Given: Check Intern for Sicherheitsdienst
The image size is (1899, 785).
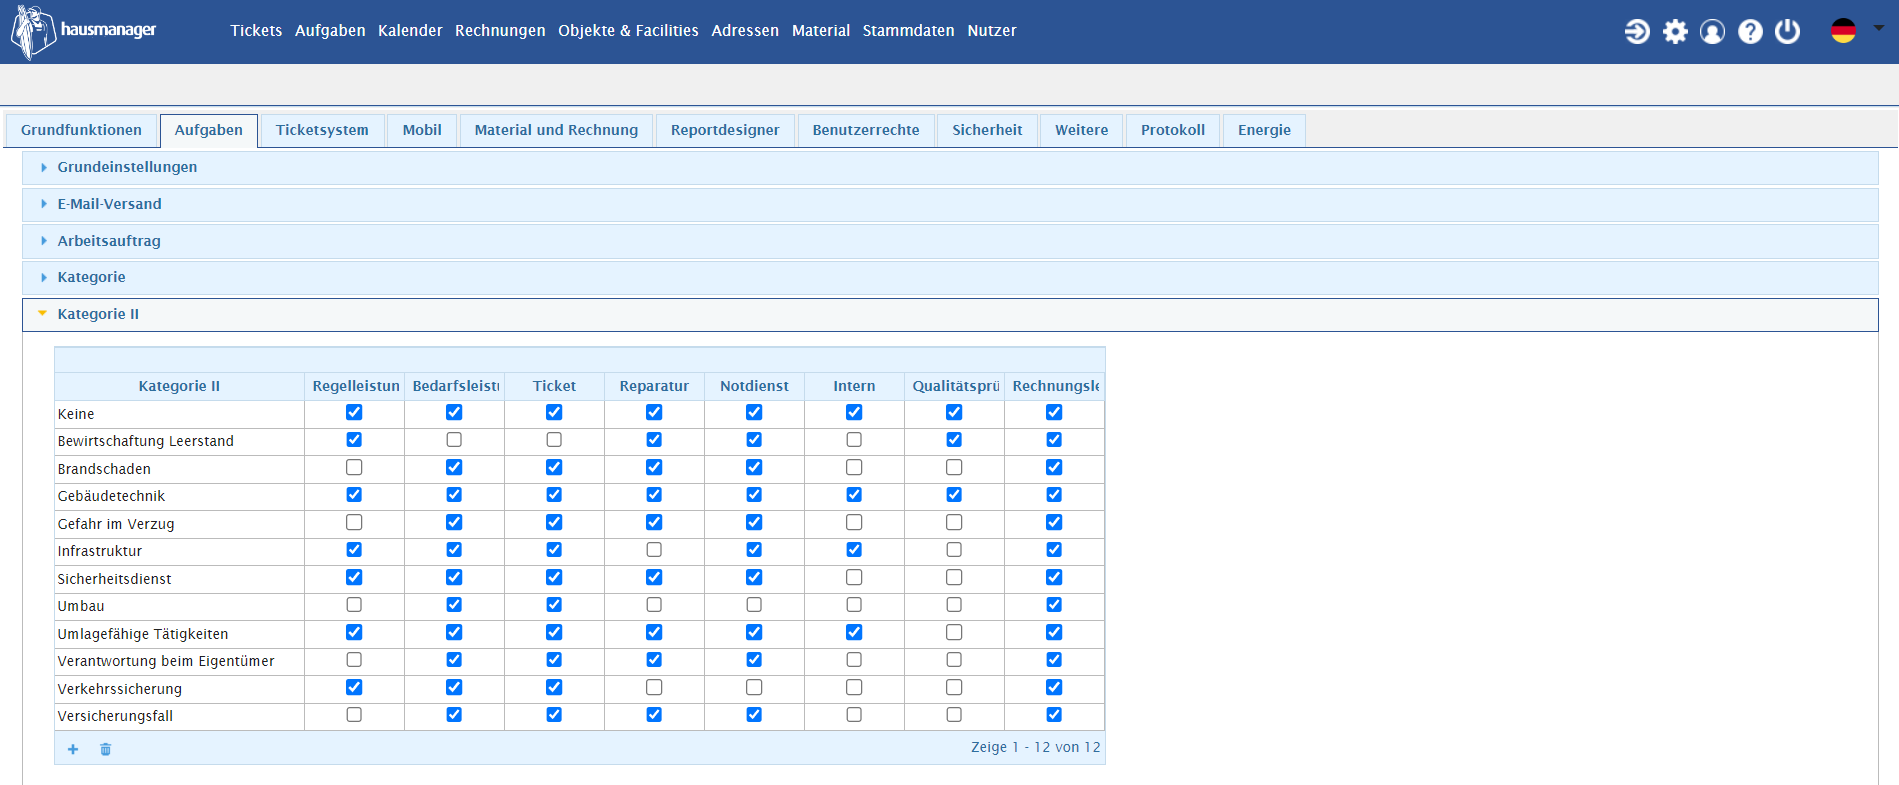Looking at the screenshot, I should 854,577.
